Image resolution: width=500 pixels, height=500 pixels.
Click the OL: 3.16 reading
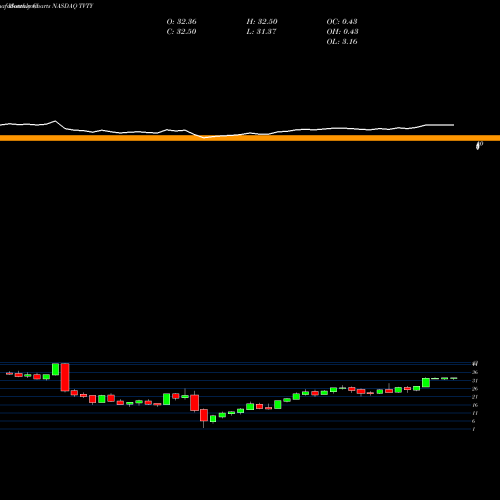tap(342, 42)
